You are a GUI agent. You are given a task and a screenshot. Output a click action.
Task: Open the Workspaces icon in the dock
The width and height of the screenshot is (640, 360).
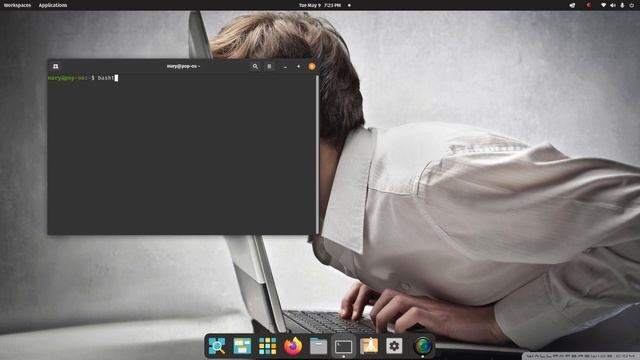[x=242, y=346]
